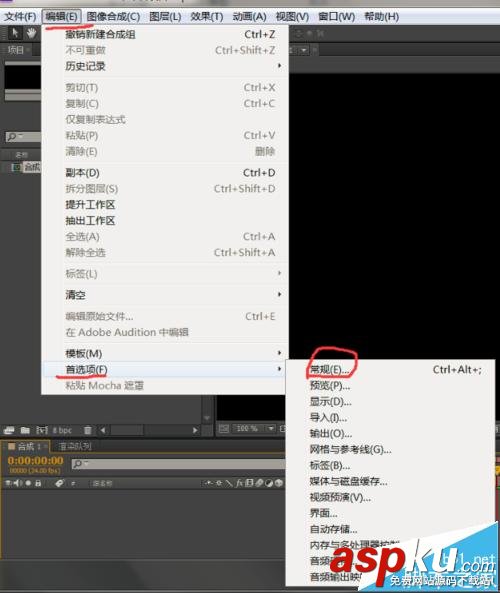The width and height of the screenshot is (500, 593).
Task: Expand the 历史记录 submenu
Action: point(166,66)
